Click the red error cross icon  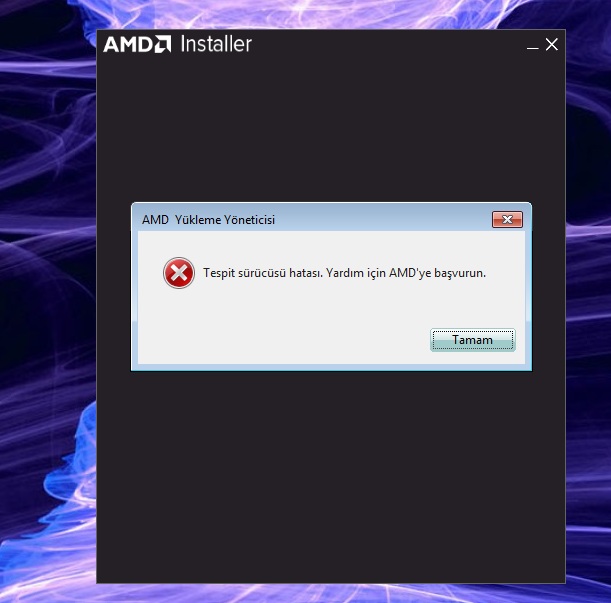179,273
